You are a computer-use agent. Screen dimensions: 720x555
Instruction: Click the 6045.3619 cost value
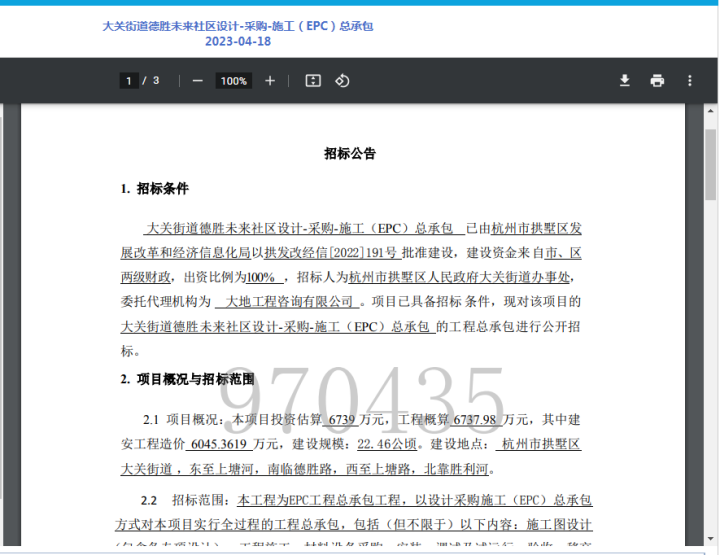tap(219, 444)
